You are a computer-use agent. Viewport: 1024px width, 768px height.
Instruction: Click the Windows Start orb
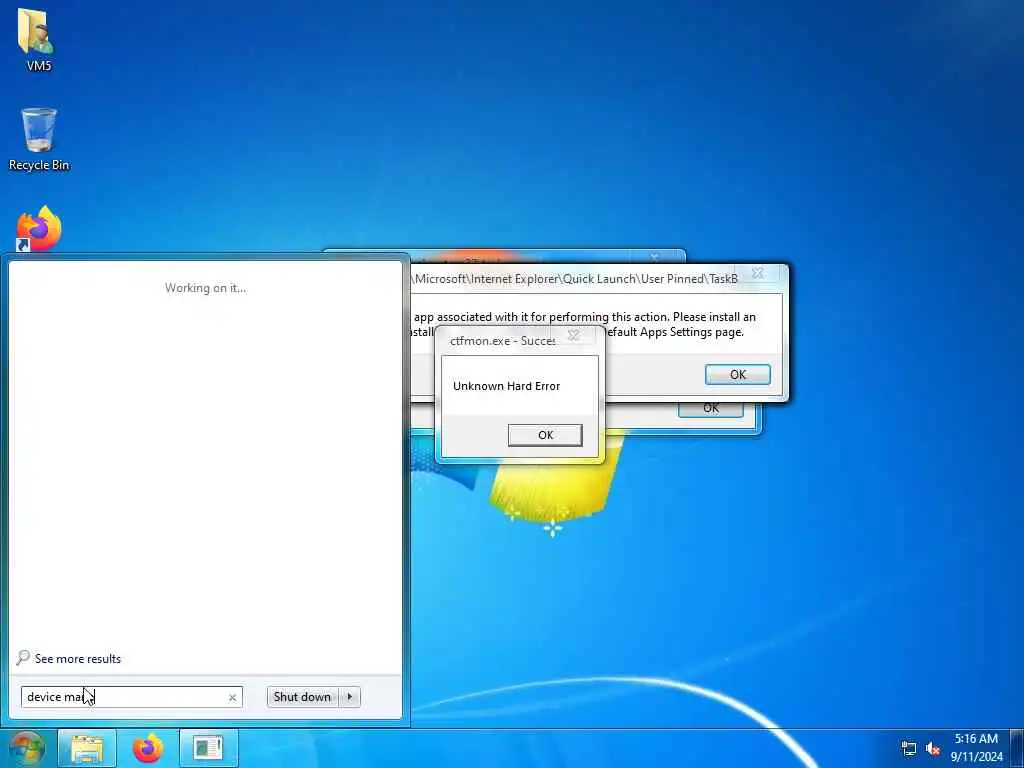(x=26, y=748)
